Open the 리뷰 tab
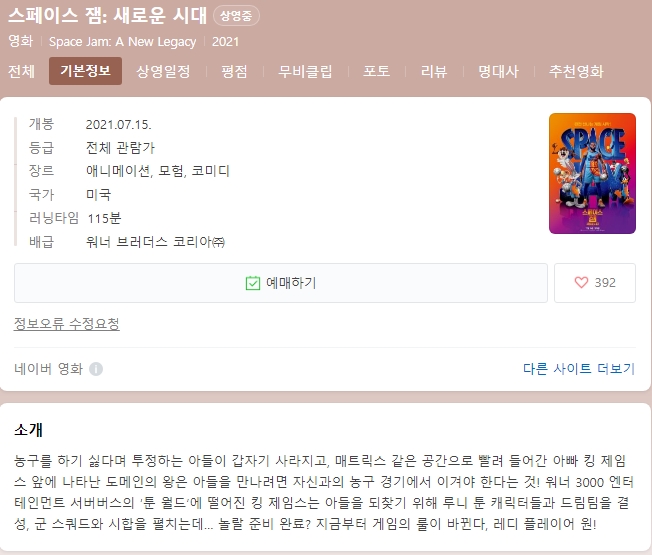The height and width of the screenshot is (555, 652). click(x=434, y=71)
